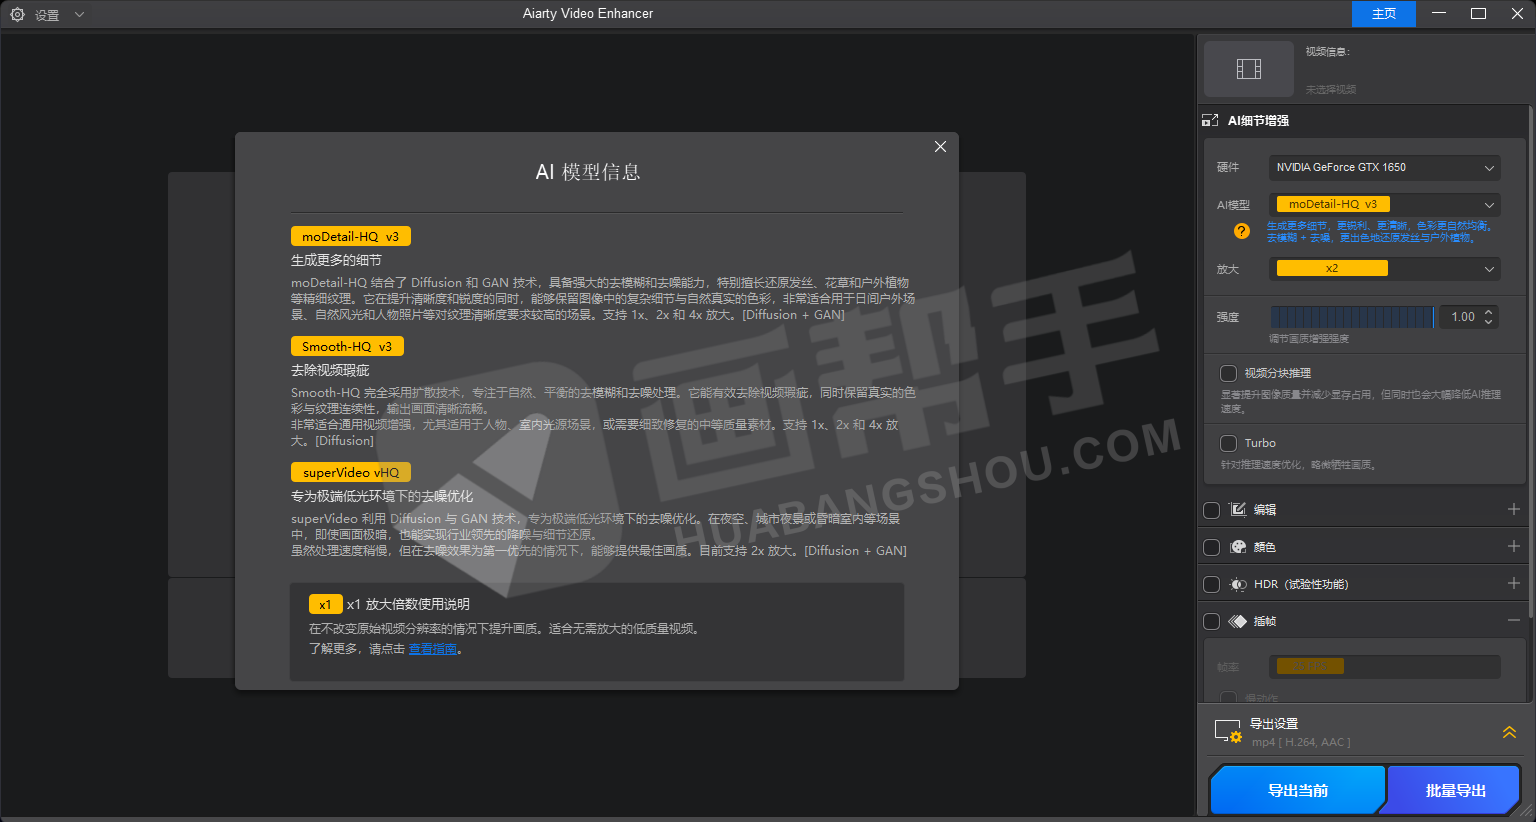Click the AI细节增强 panel pop-out icon
This screenshot has height=822, width=1536.
(x=1210, y=121)
